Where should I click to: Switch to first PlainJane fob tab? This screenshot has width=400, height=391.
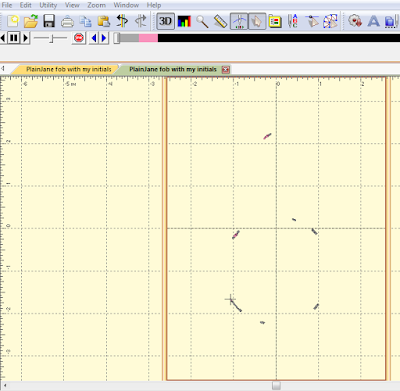[x=69, y=69]
